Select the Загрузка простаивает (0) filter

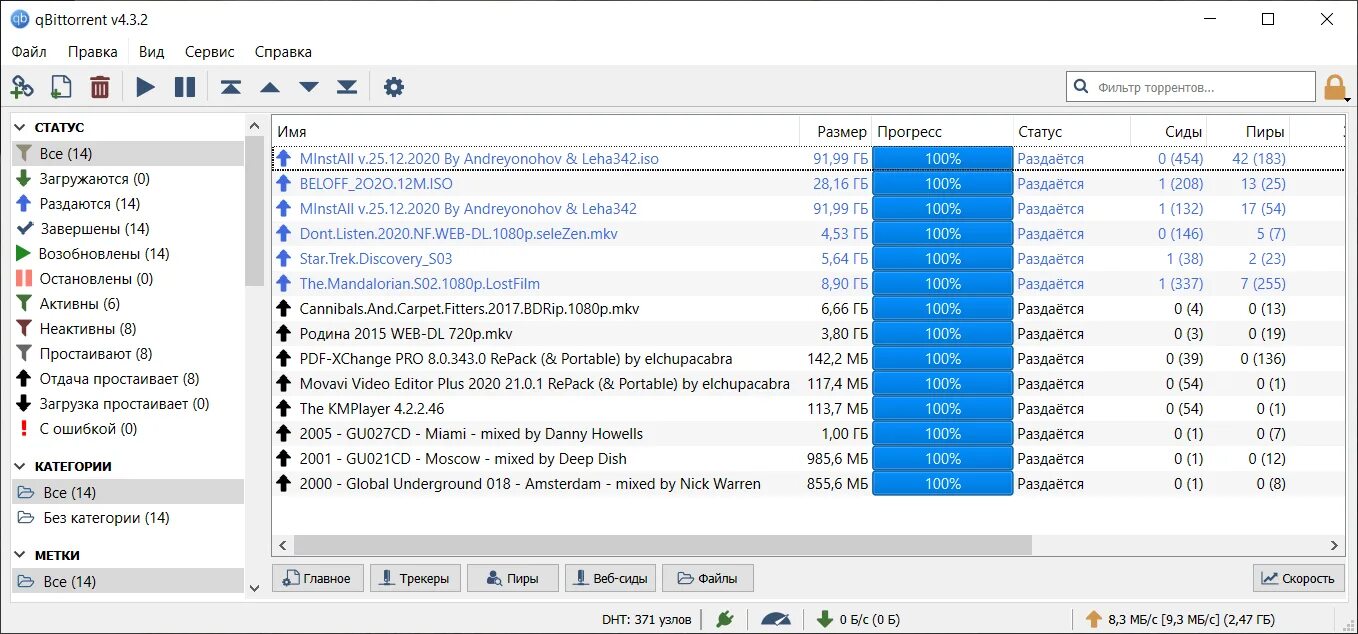(x=127, y=404)
